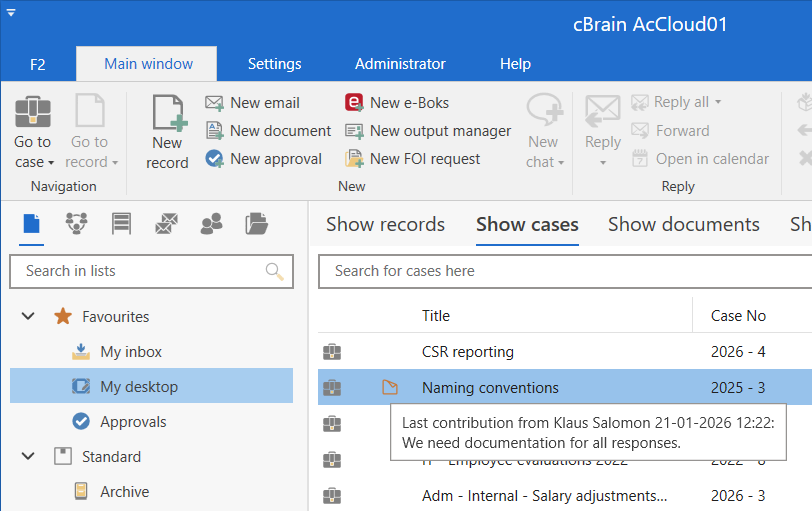This screenshot has height=511, width=812.
Task: Click the large Reply envelope icon
Action: pos(603,111)
